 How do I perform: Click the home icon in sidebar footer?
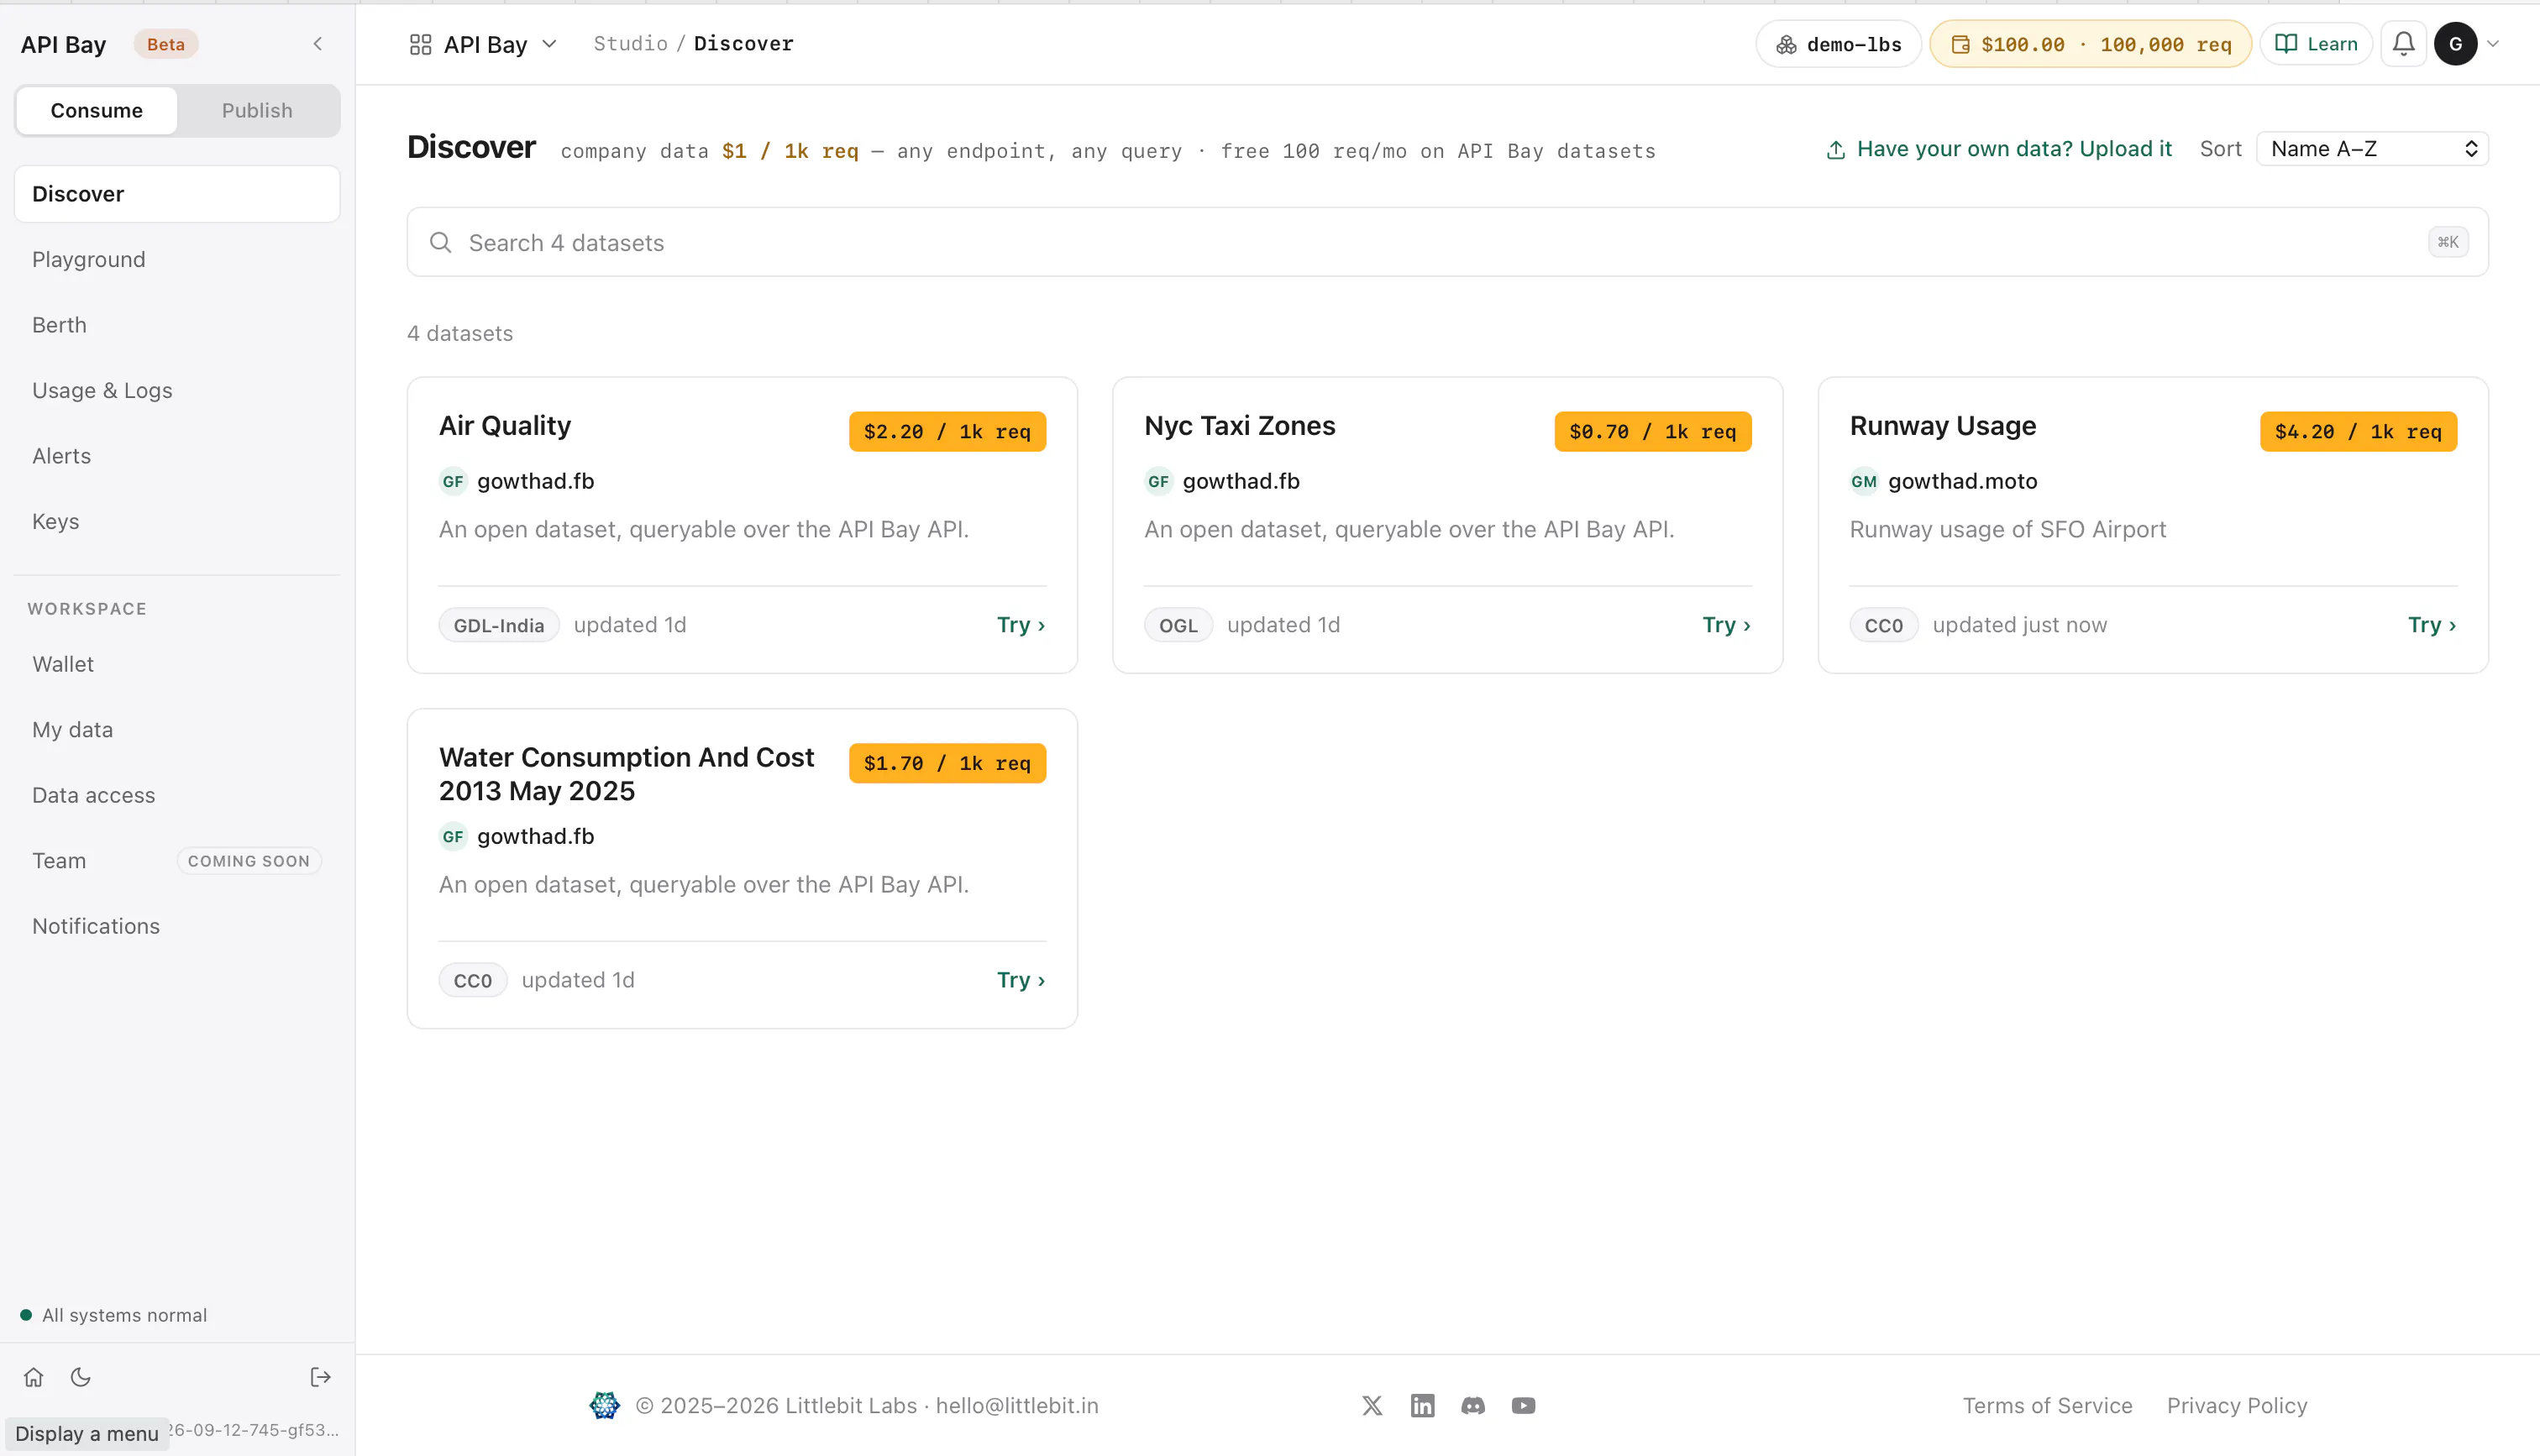tap(34, 1377)
